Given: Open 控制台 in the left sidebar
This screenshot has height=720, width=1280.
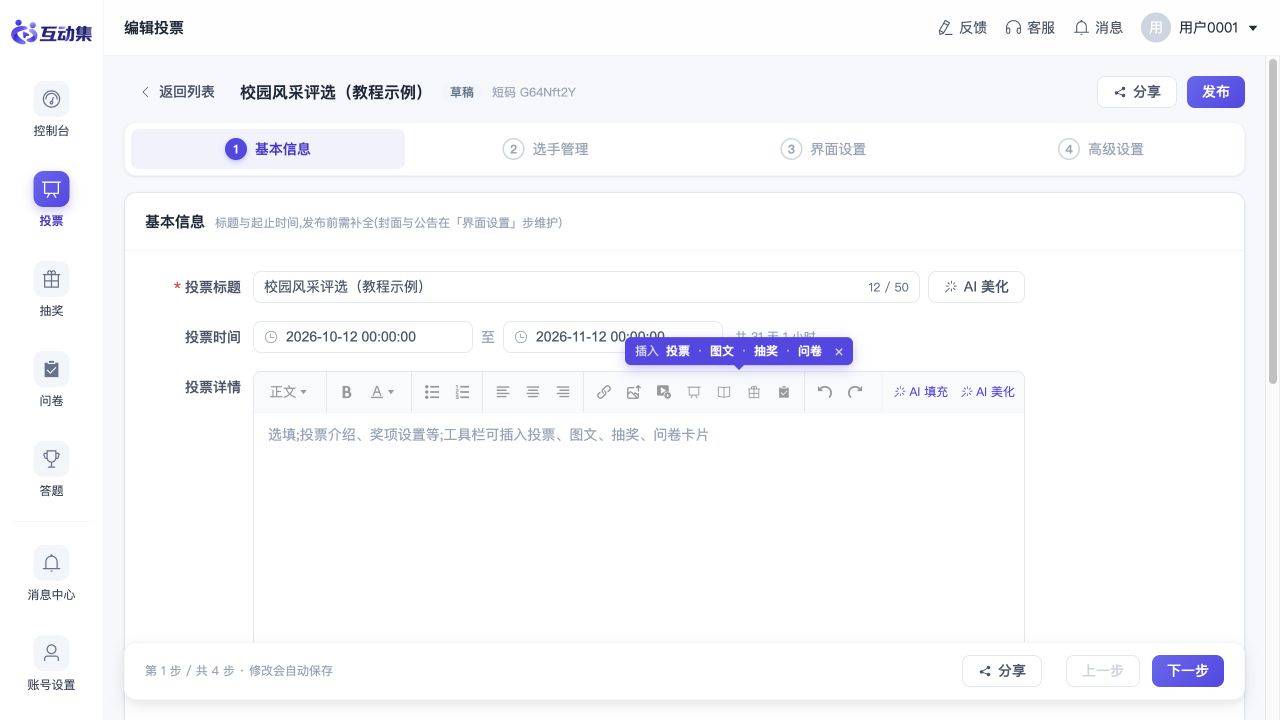Looking at the screenshot, I should click(51, 110).
